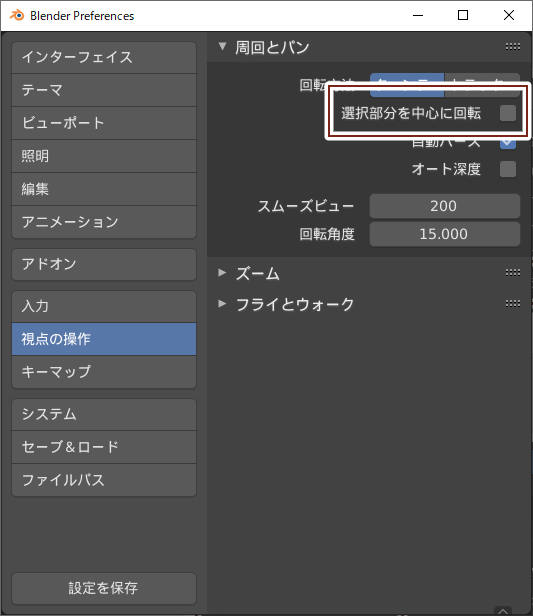Image resolution: width=533 pixels, height=616 pixels.
Task: Open the キーマップ preferences
Action: (x=104, y=372)
